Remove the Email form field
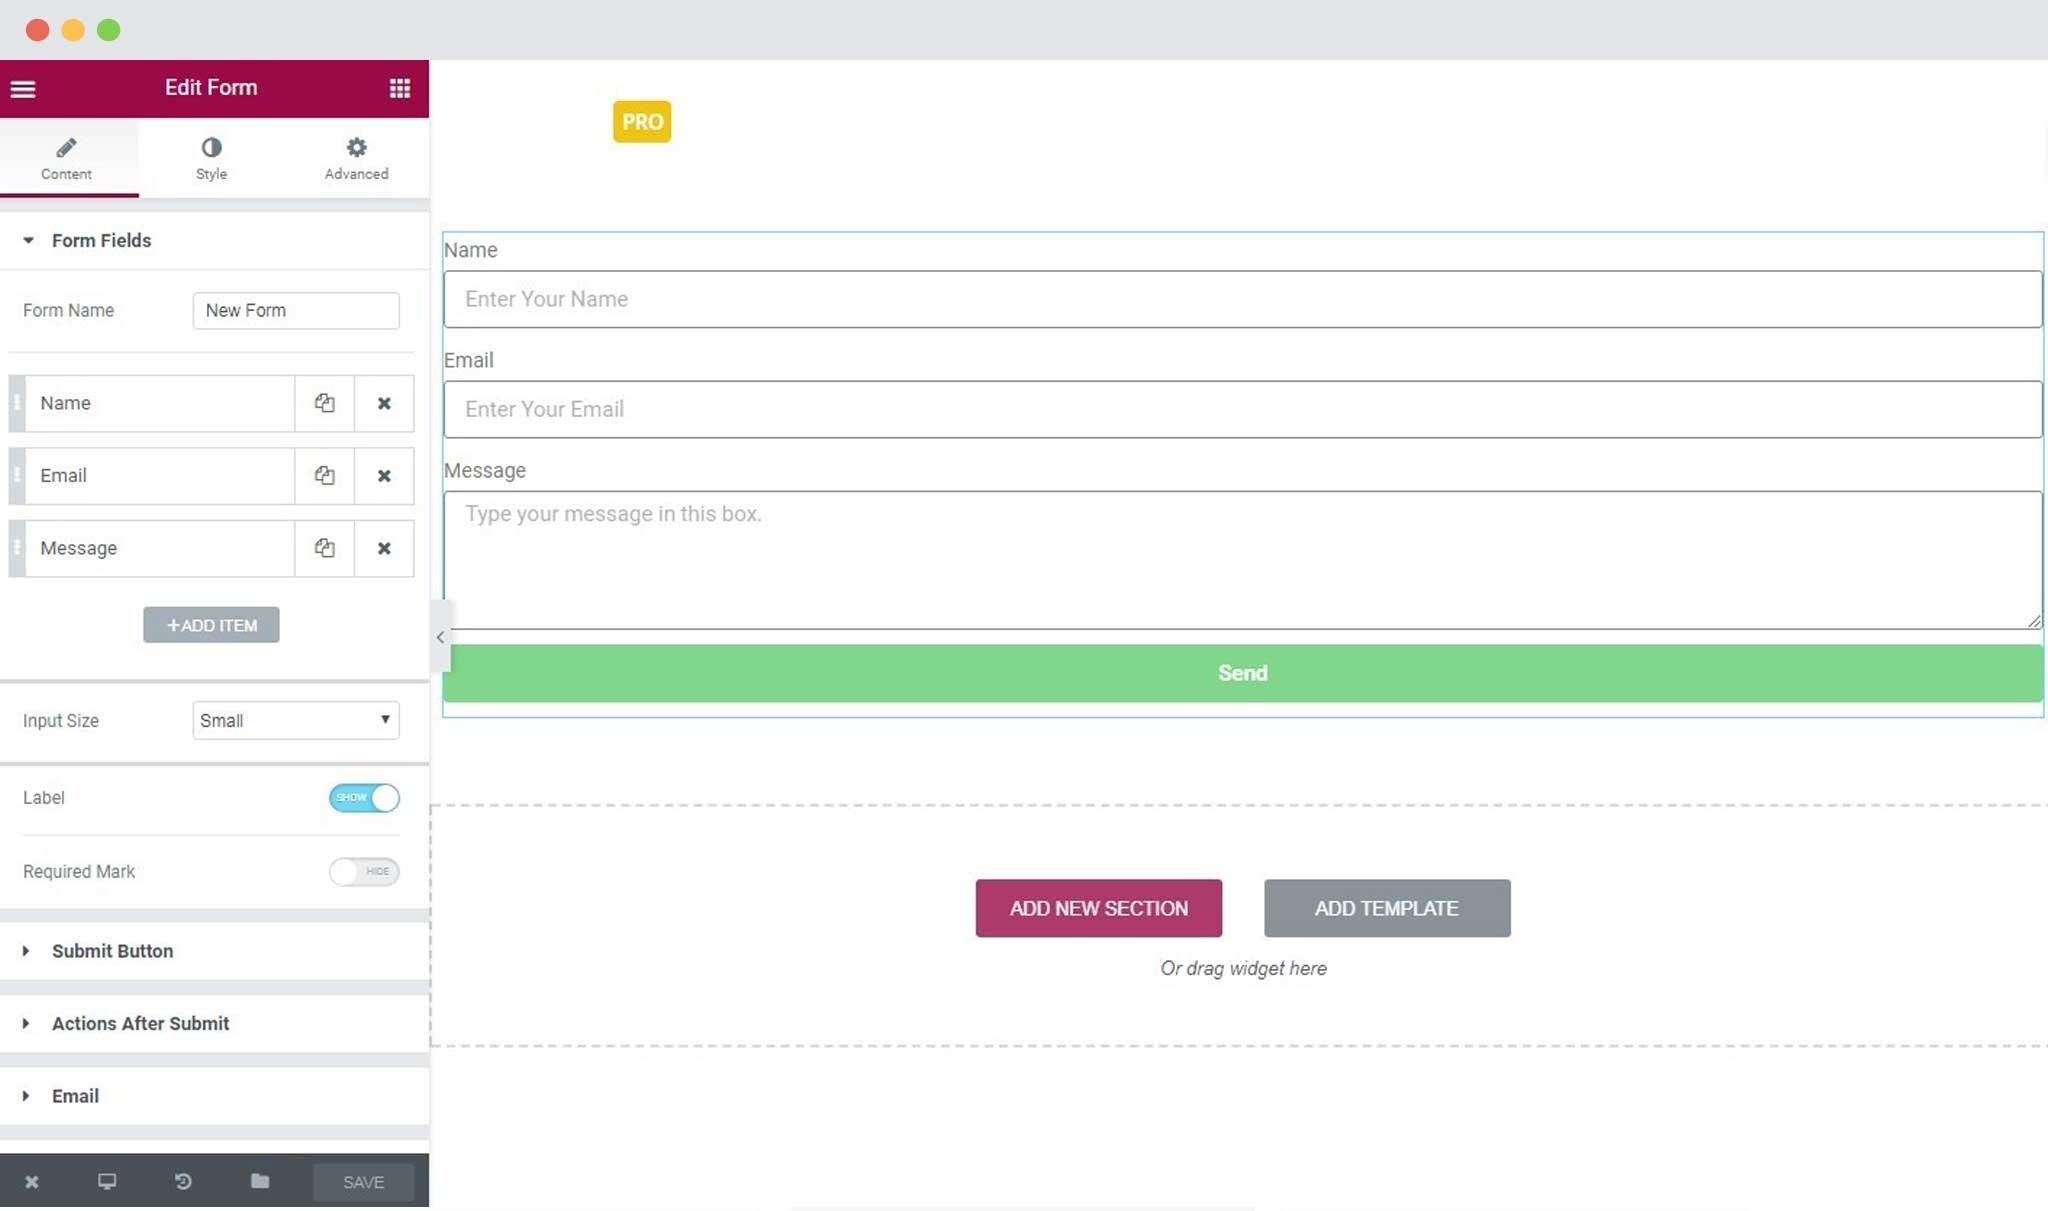 (x=384, y=476)
